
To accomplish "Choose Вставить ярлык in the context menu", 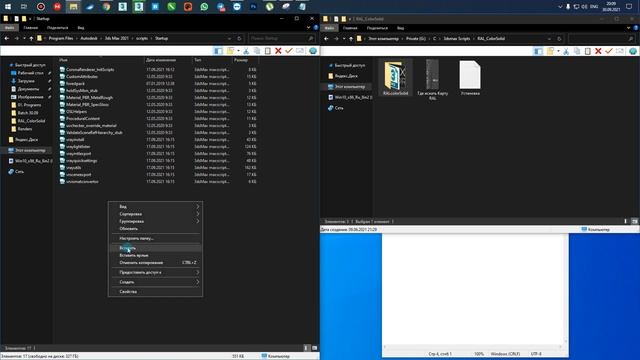I will tap(156, 255).
